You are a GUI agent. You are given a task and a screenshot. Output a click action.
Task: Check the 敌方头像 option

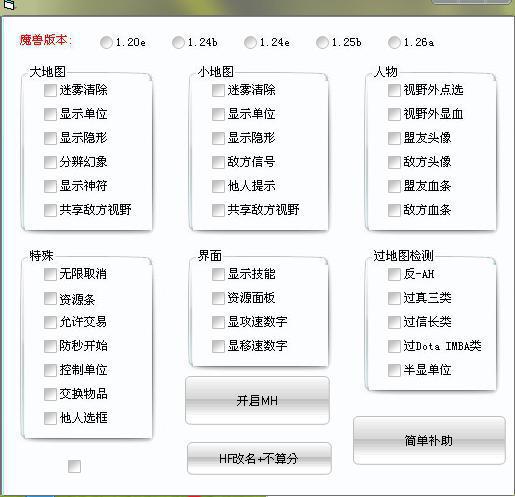(x=394, y=162)
